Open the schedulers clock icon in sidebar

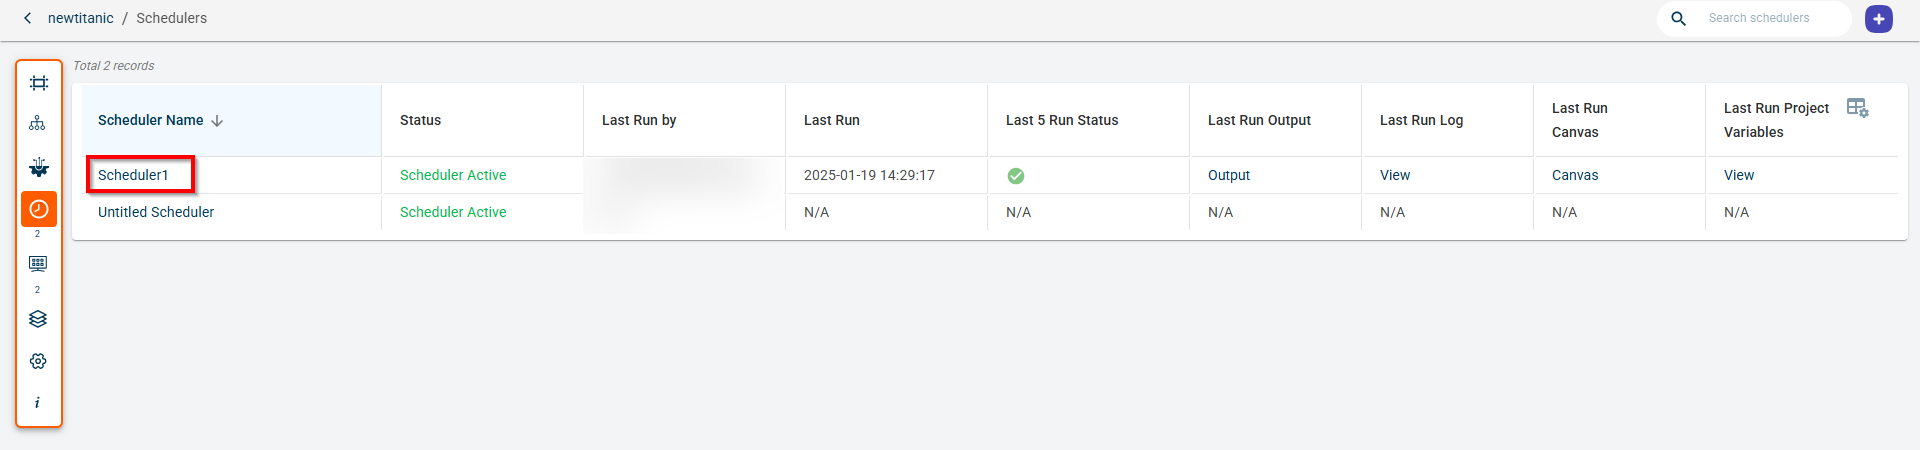[39, 209]
